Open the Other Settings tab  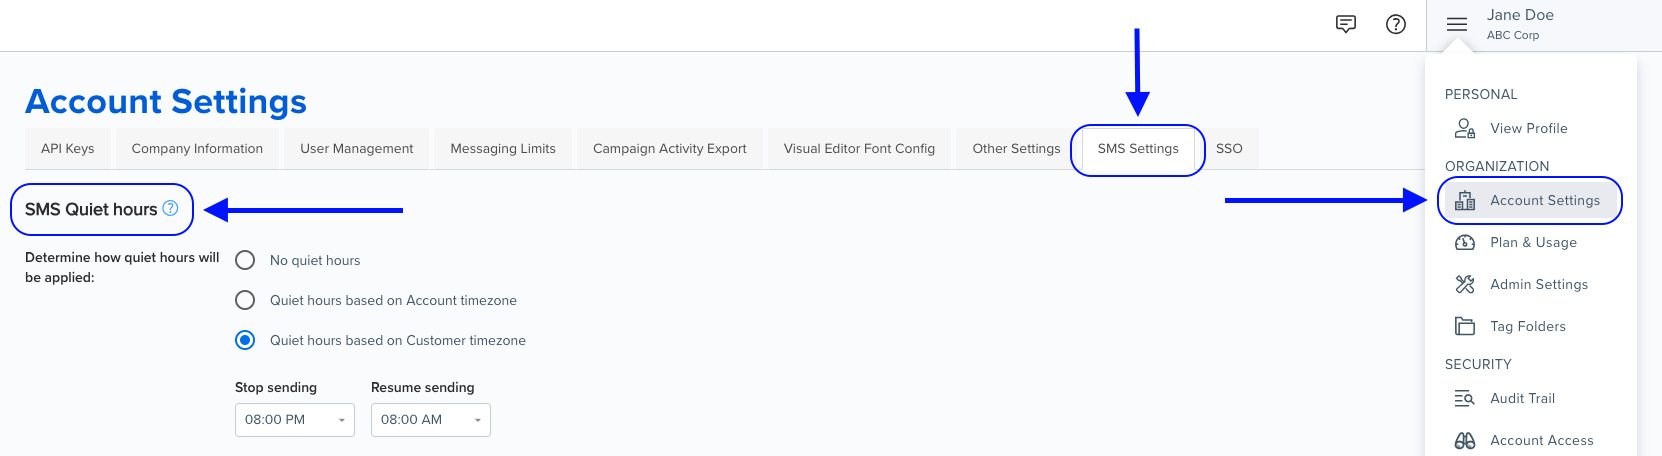click(x=1016, y=148)
